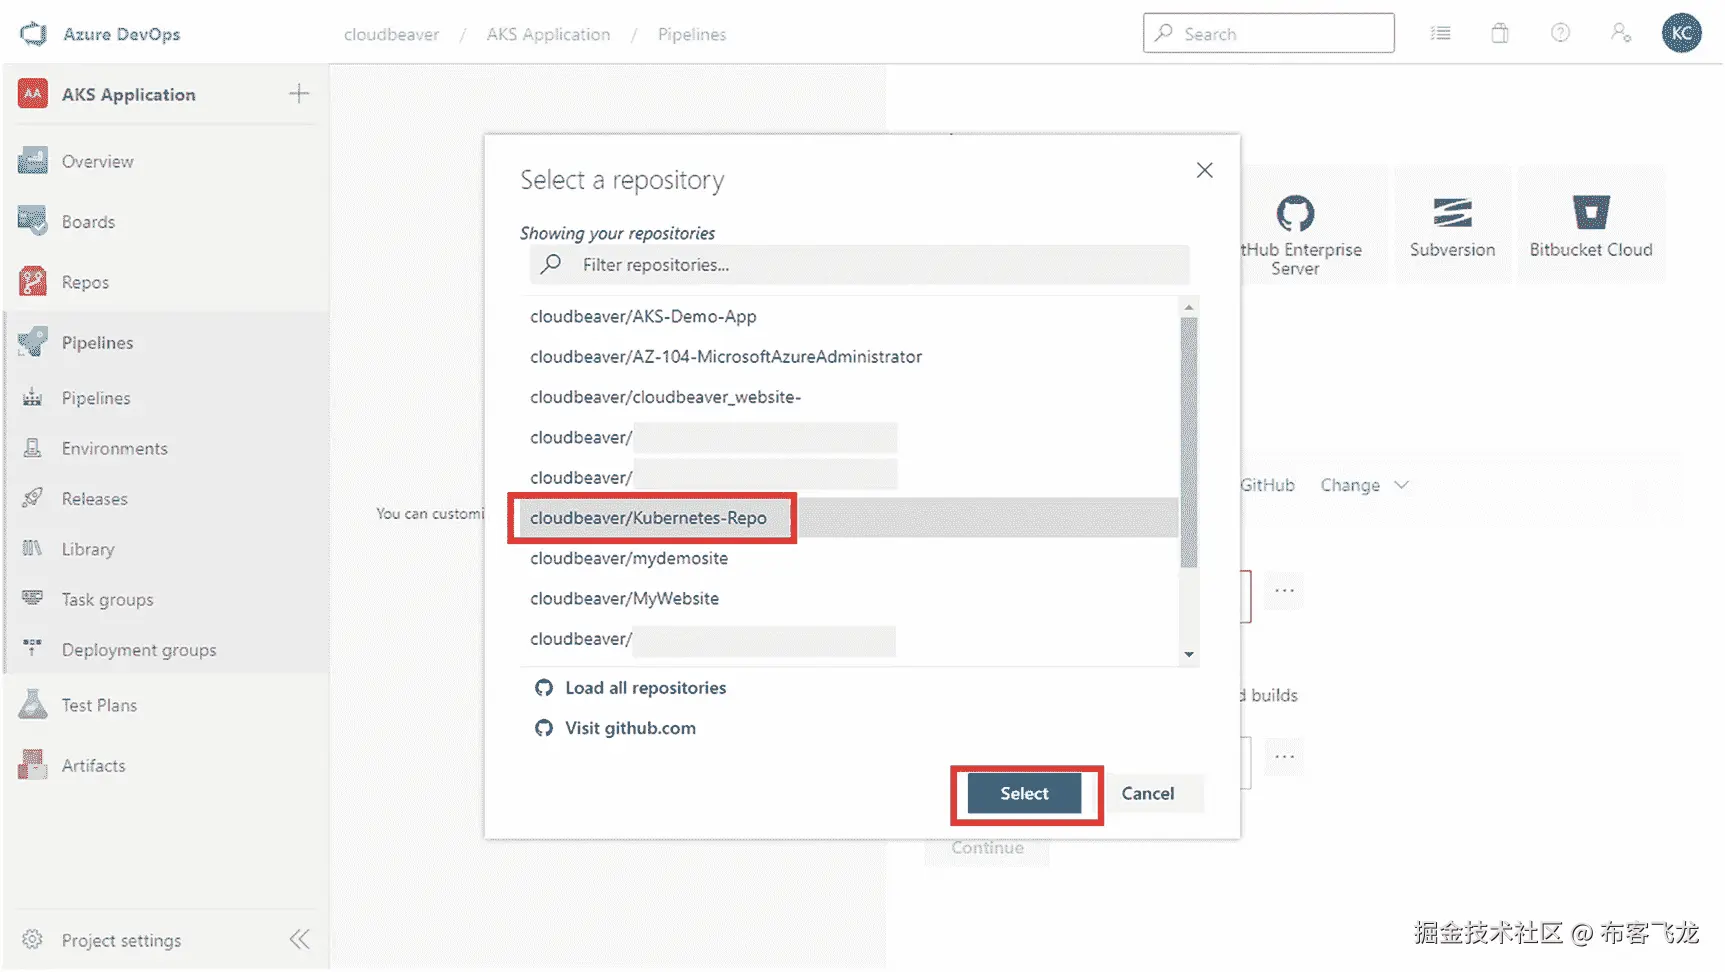Click the Cancel button
The image size is (1725, 972).
click(x=1148, y=793)
